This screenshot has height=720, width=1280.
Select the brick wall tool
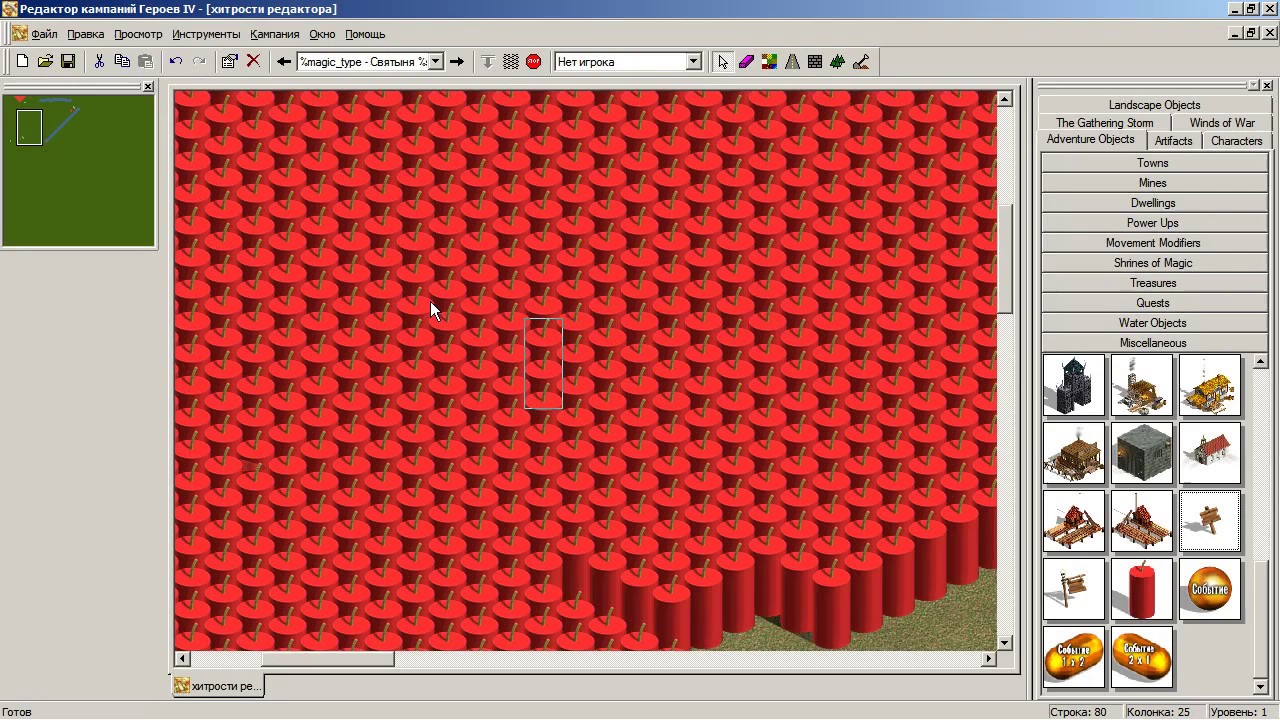pos(815,62)
